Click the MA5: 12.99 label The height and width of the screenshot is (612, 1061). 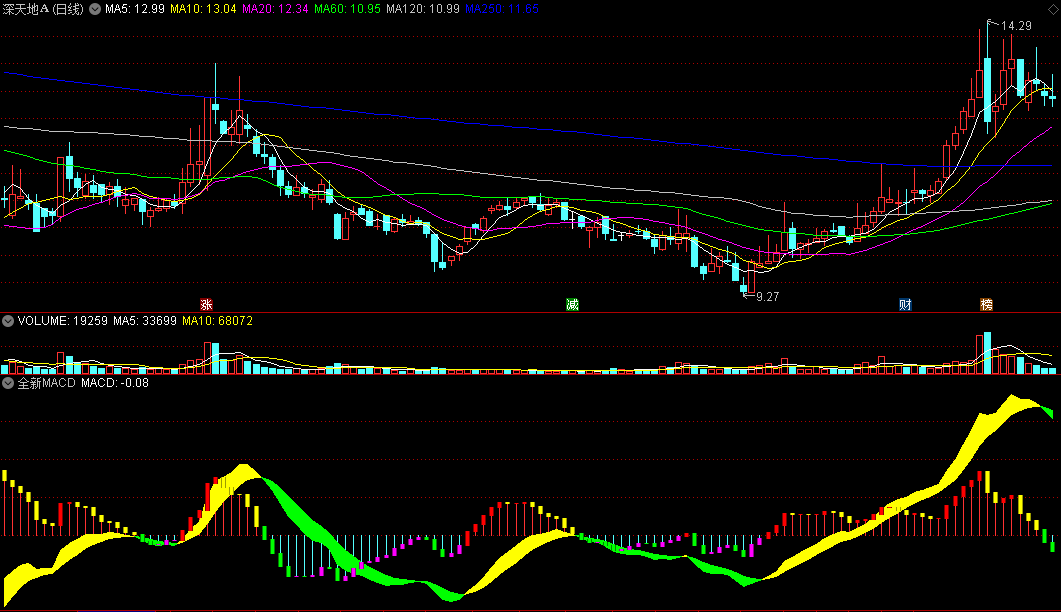coord(135,9)
